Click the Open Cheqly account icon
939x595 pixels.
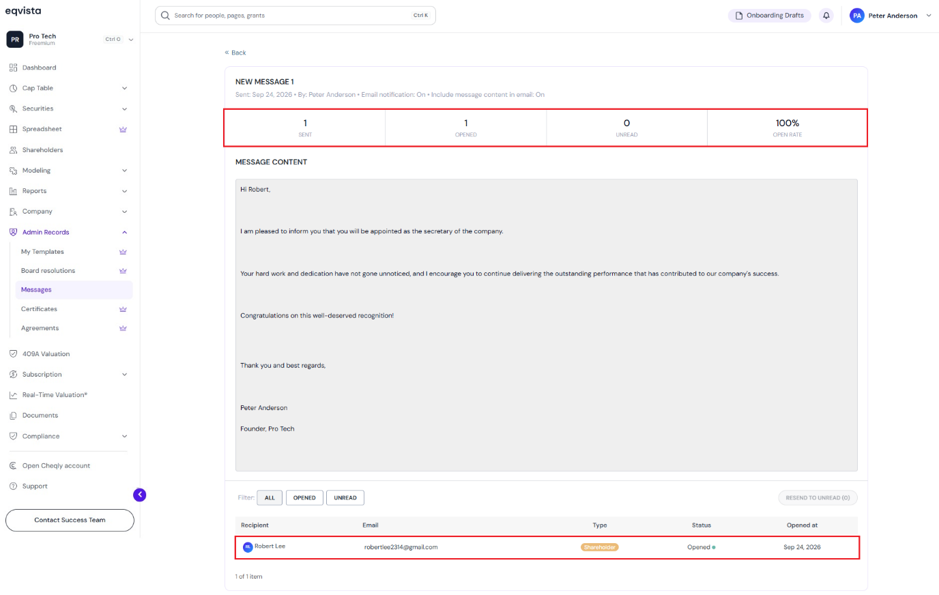(13, 466)
